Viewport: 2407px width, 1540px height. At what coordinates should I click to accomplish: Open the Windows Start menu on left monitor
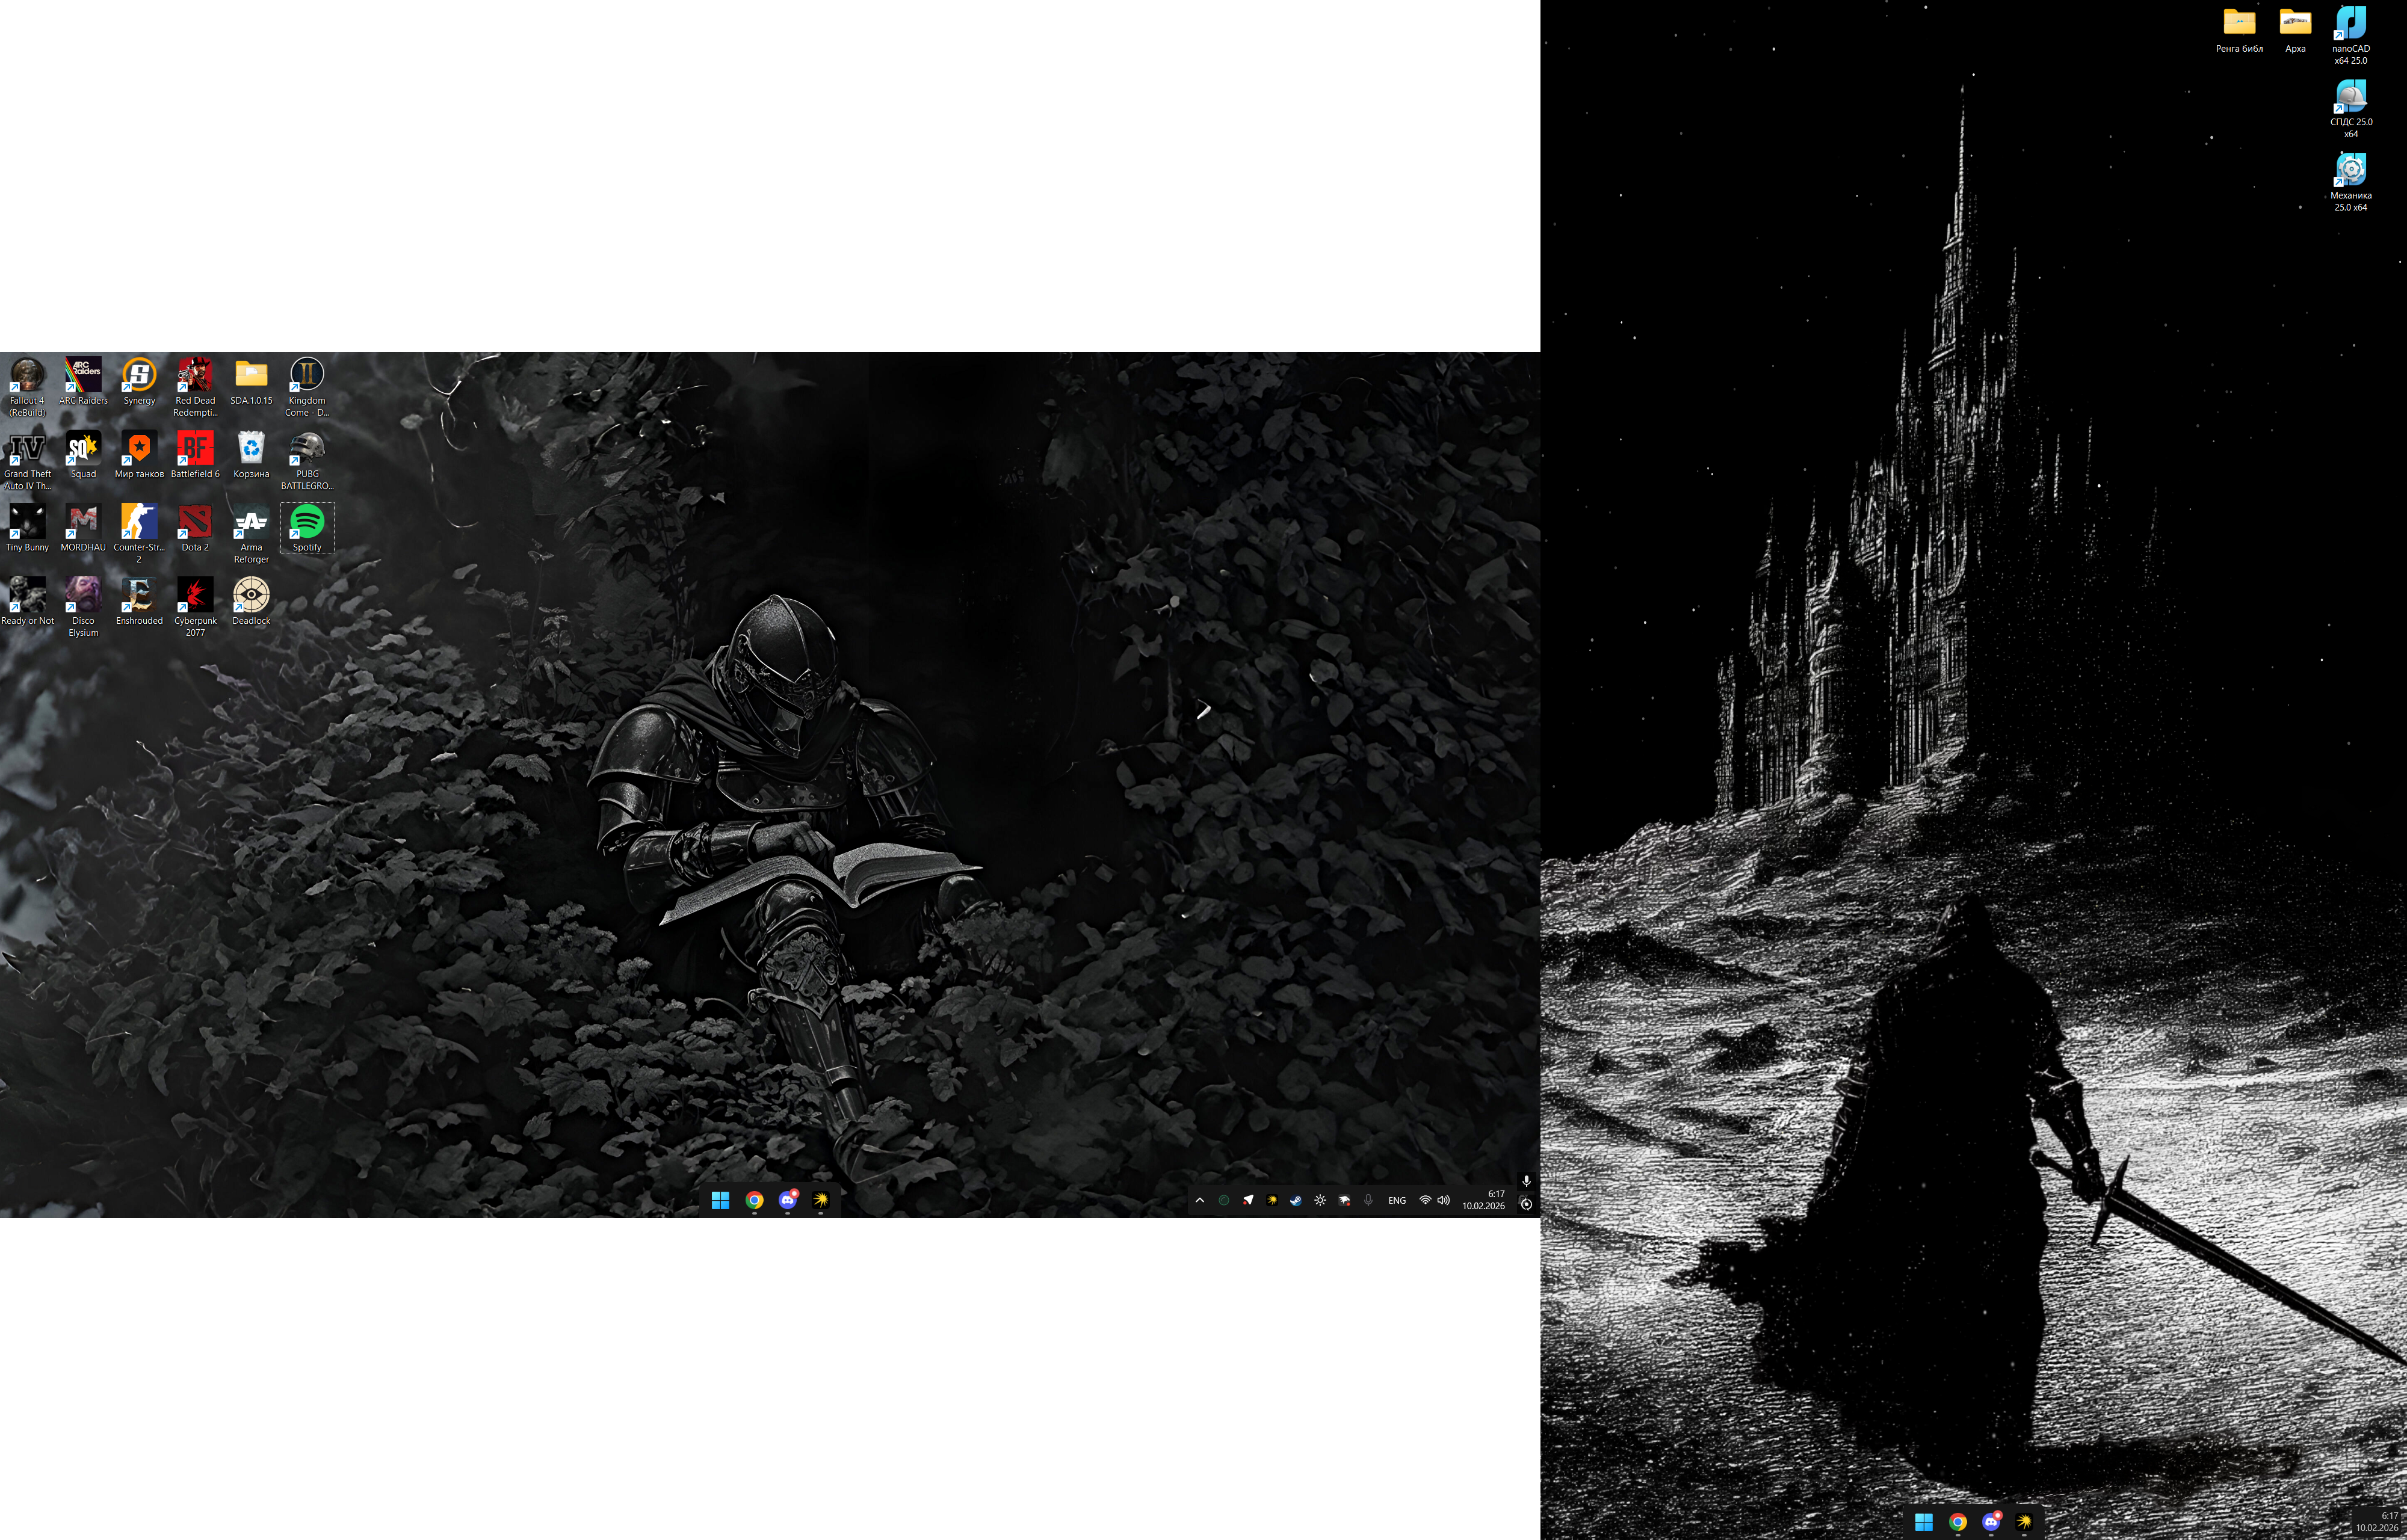click(x=720, y=1200)
